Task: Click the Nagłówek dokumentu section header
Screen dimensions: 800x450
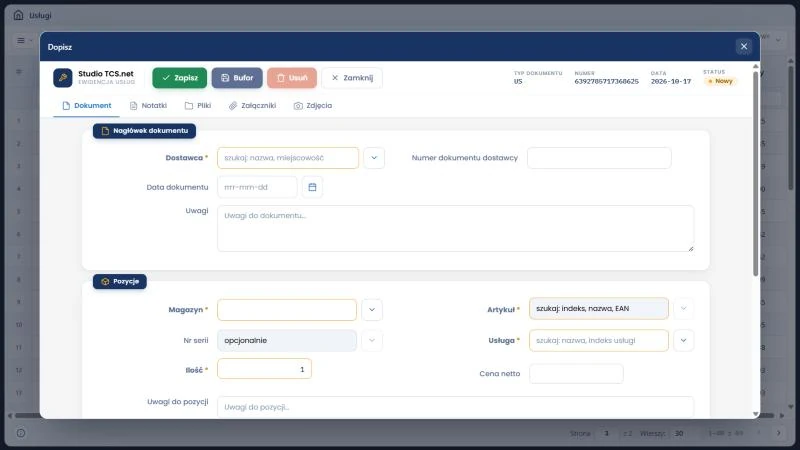Action: (144, 131)
